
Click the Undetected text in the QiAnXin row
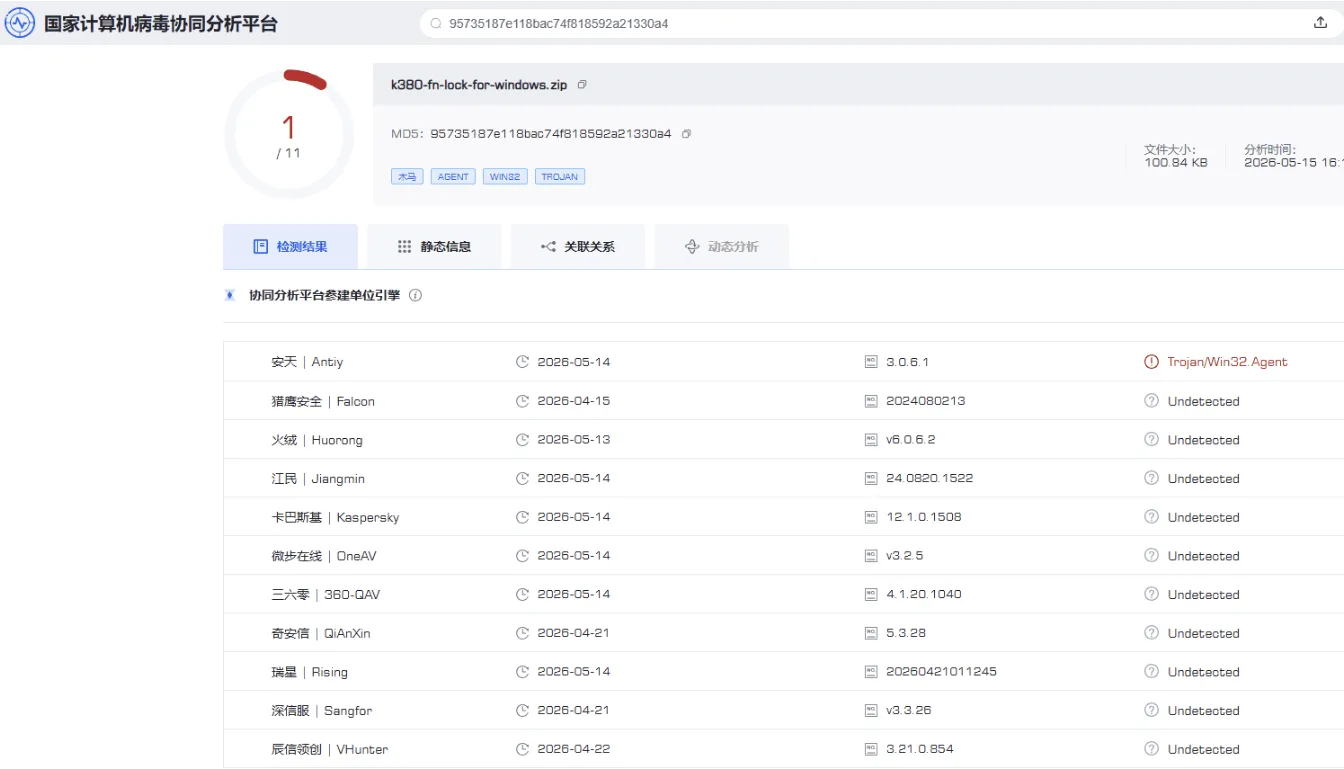1204,633
